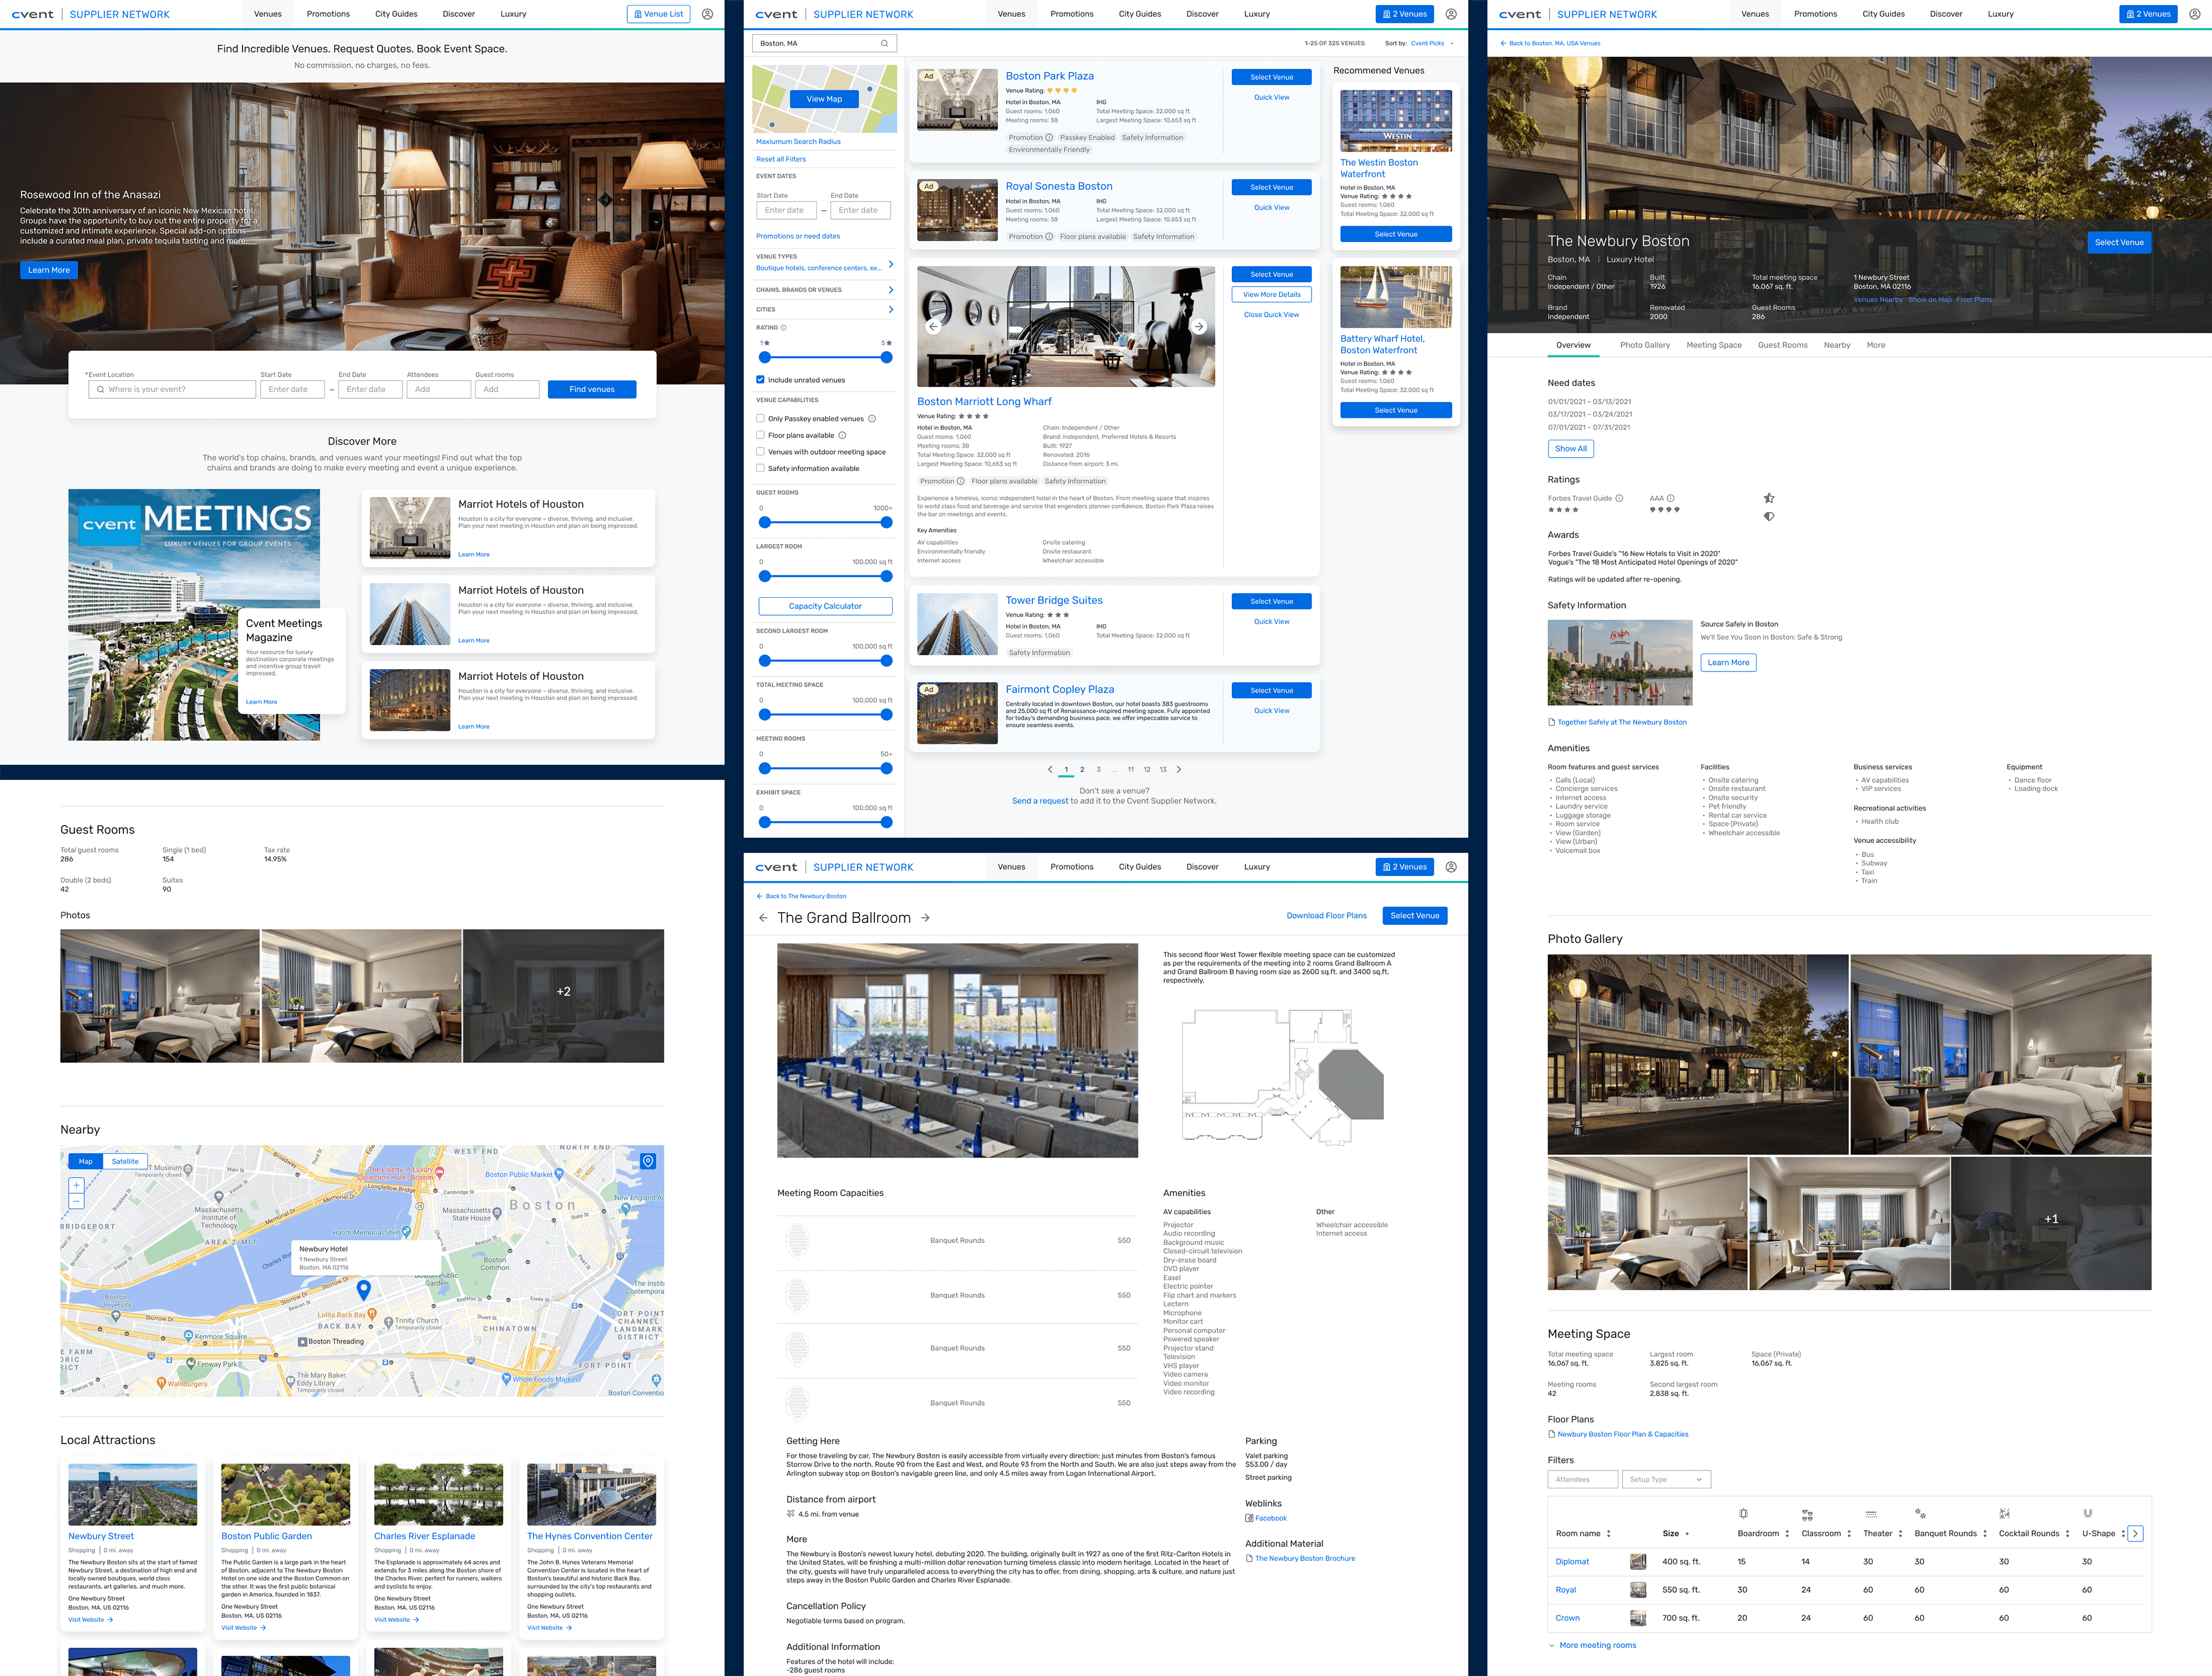Click the Find venues button
The height and width of the screenshot is (1676, 2212).
pyautogui.click(x=592, y=389)
